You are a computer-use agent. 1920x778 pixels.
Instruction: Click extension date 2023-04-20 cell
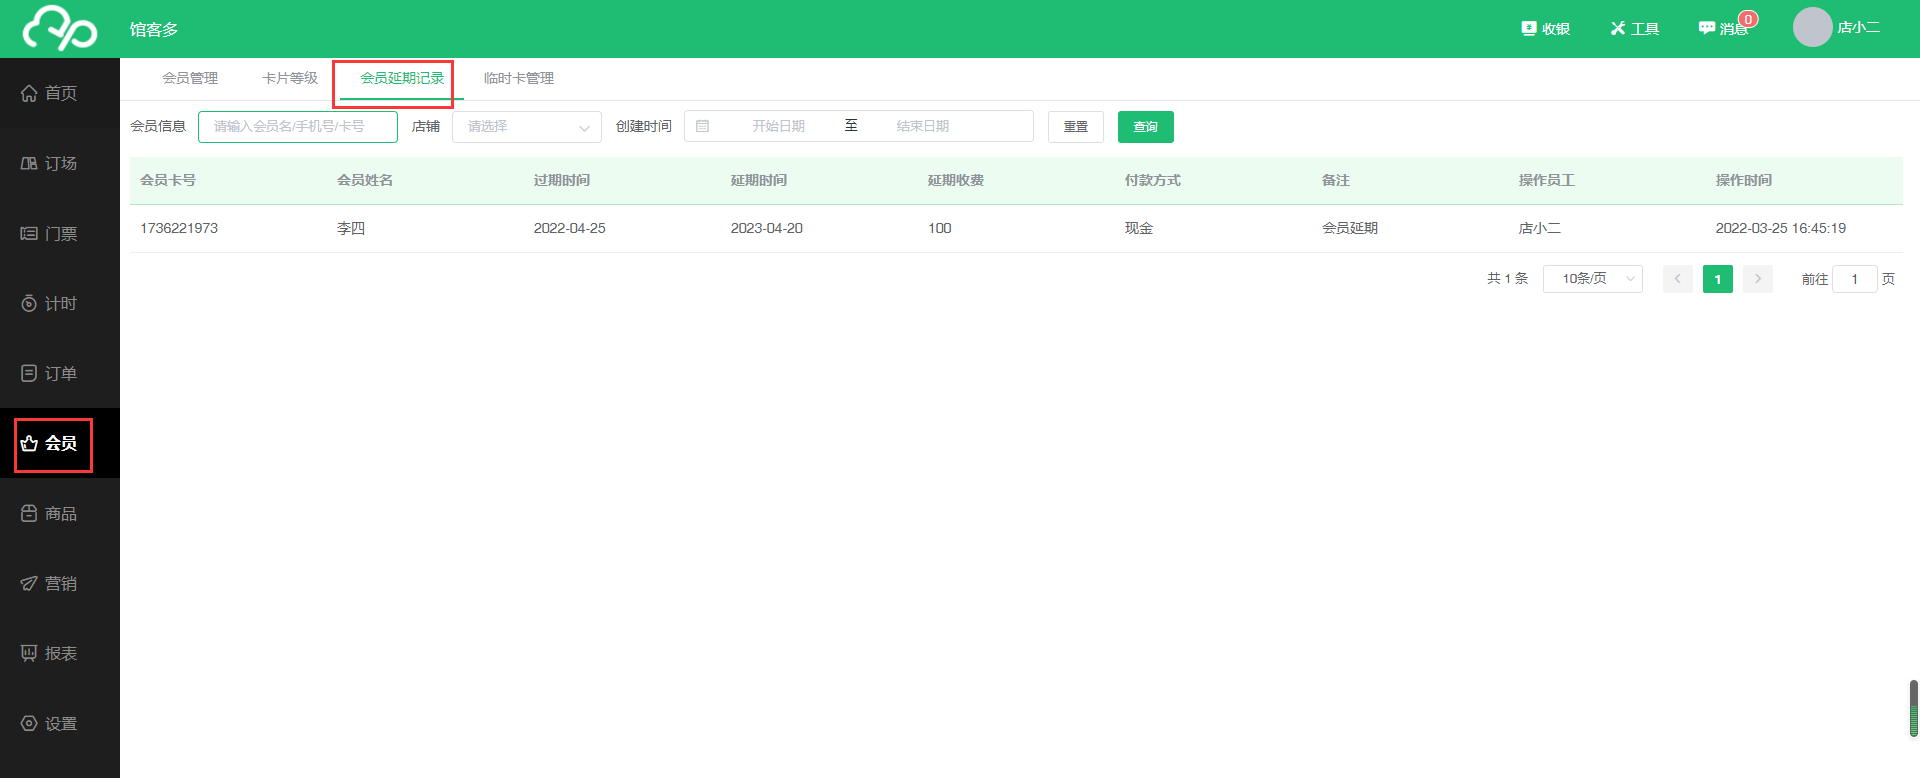[767, 228]
